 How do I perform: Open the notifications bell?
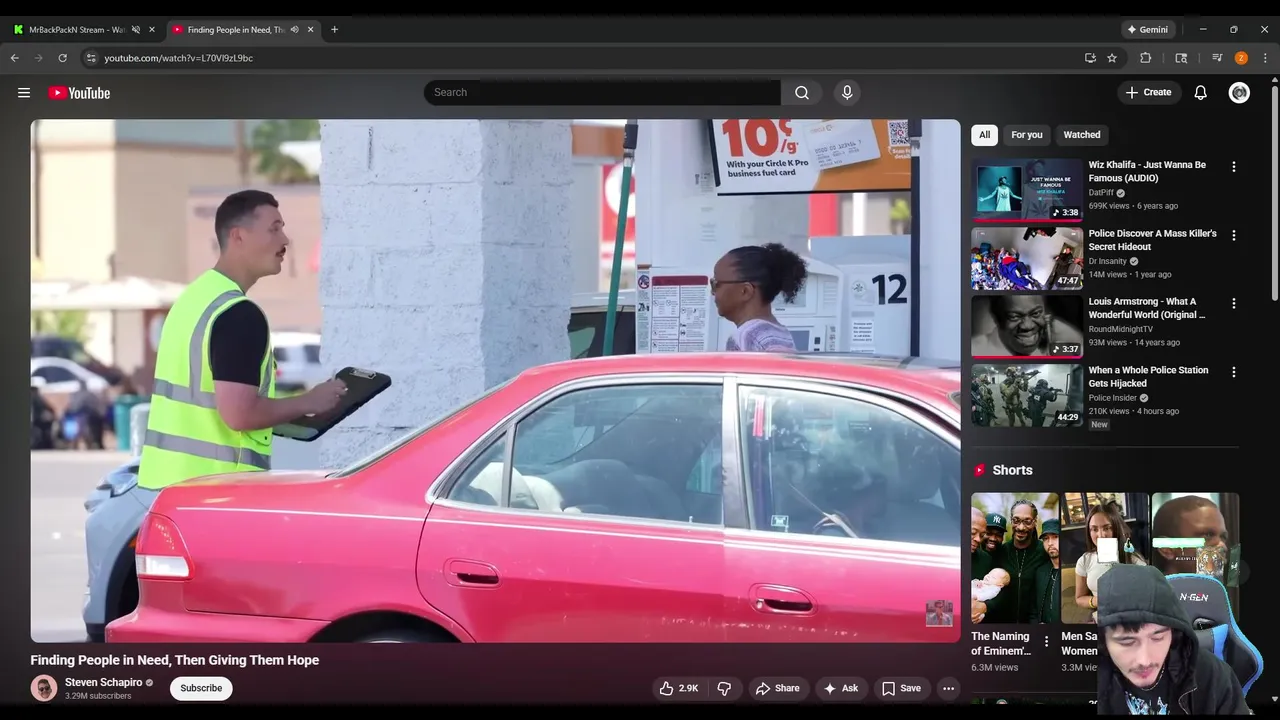(1201, 93)
